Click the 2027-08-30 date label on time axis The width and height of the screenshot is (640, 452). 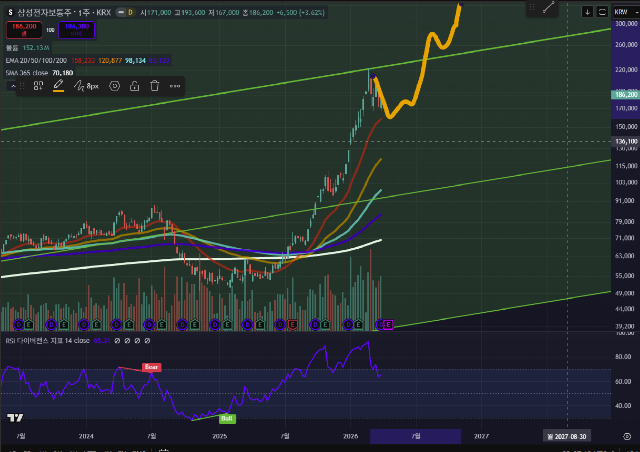pos(567,436)
